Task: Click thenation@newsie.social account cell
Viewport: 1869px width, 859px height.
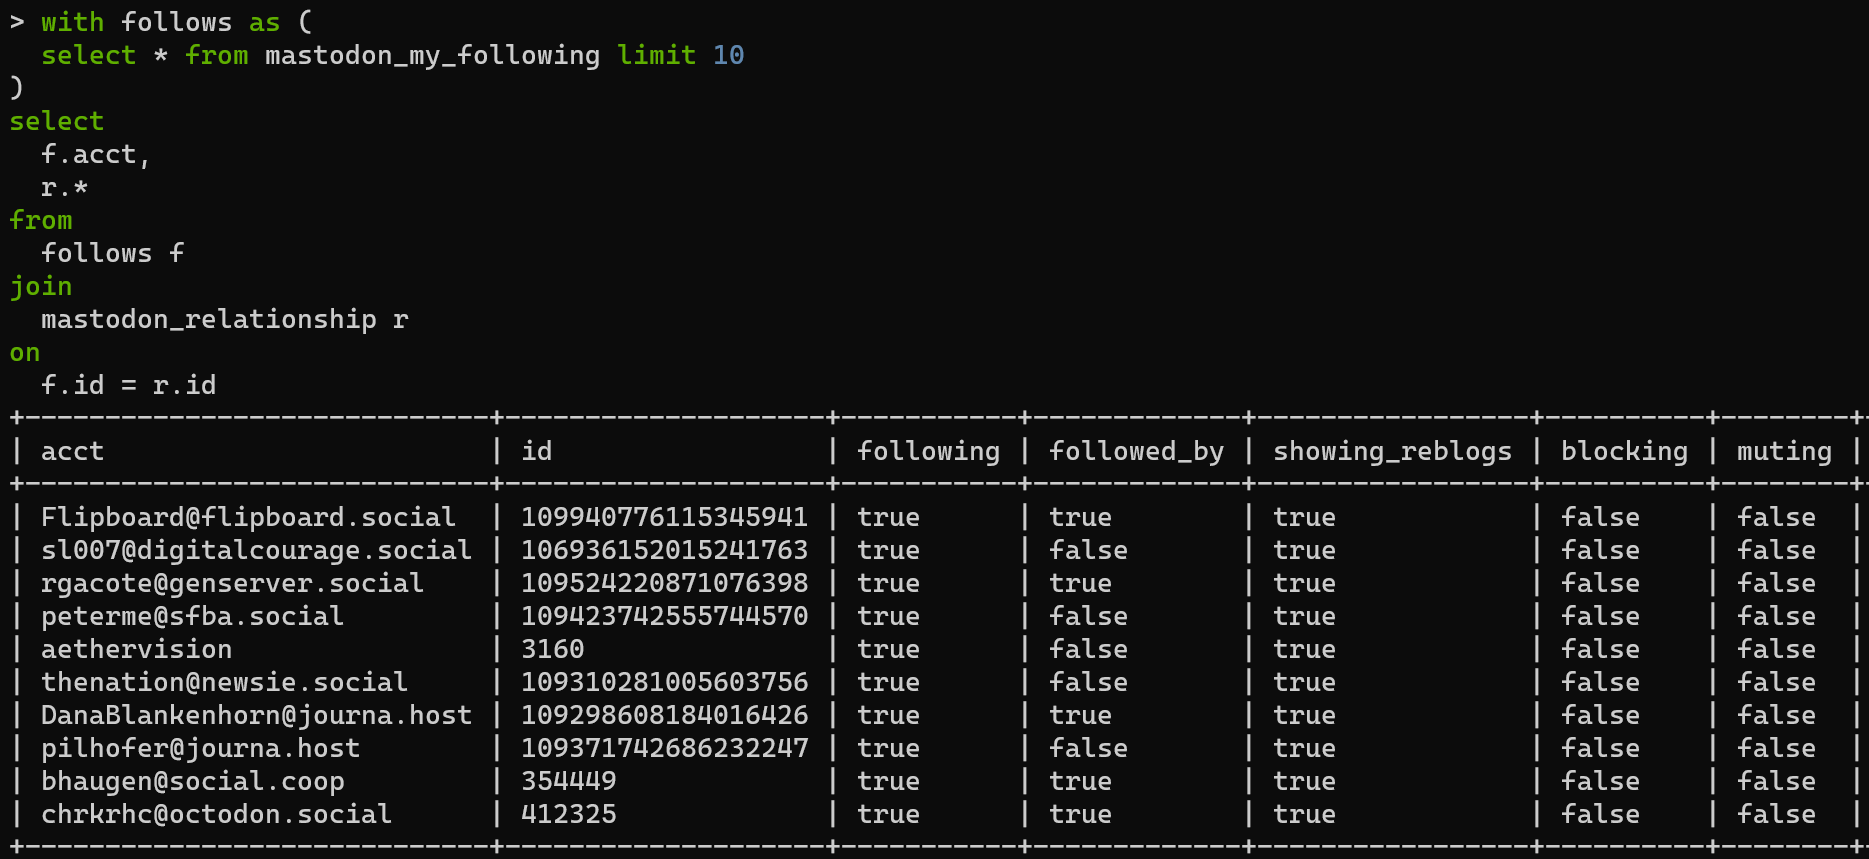Action: point(224,682)
